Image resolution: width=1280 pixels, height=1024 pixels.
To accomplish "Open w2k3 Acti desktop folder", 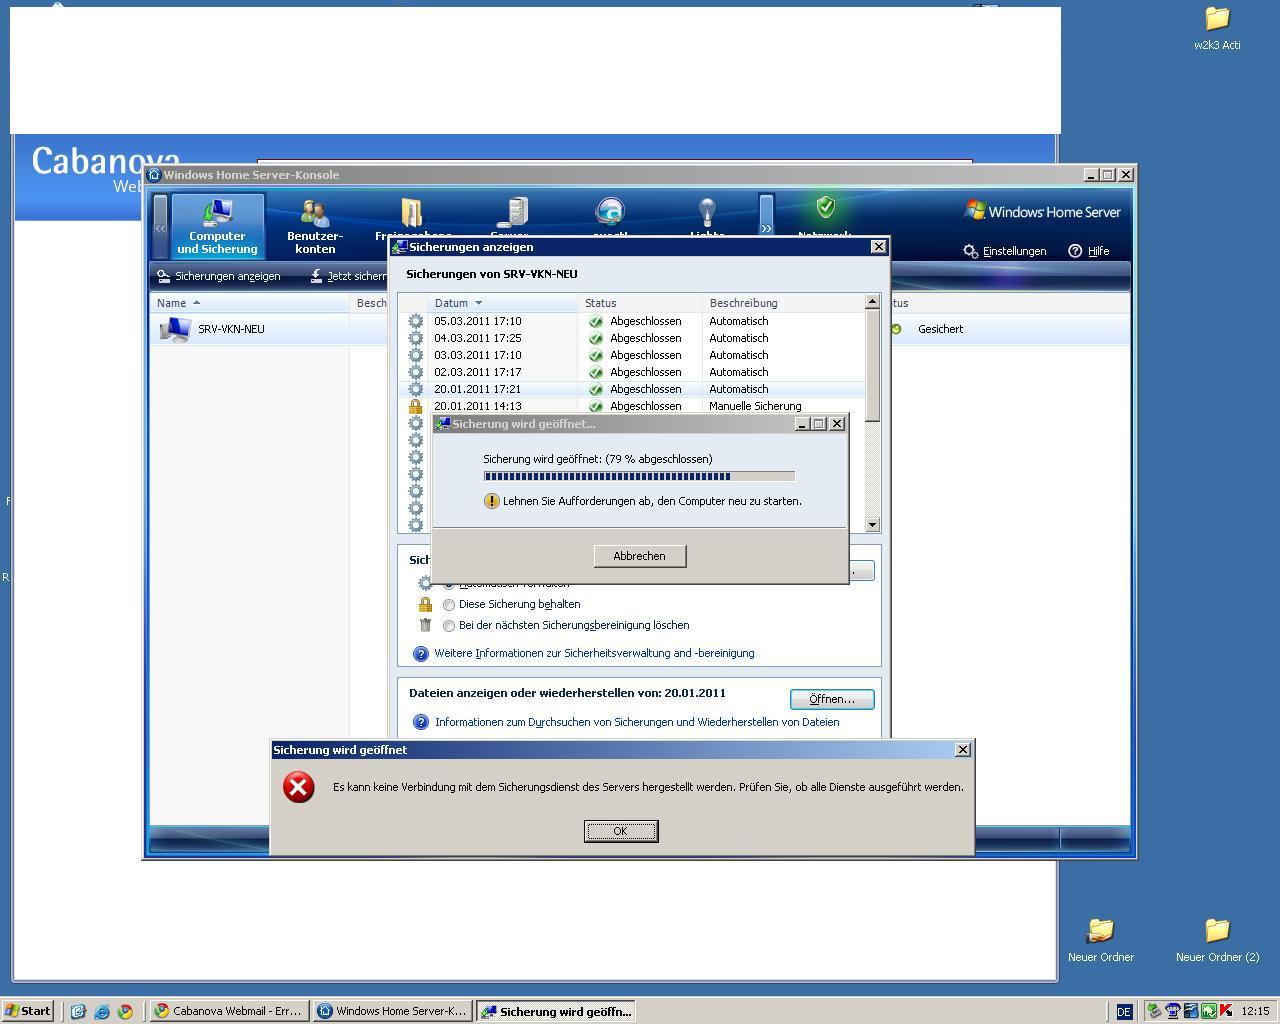I will (1217, 29).
